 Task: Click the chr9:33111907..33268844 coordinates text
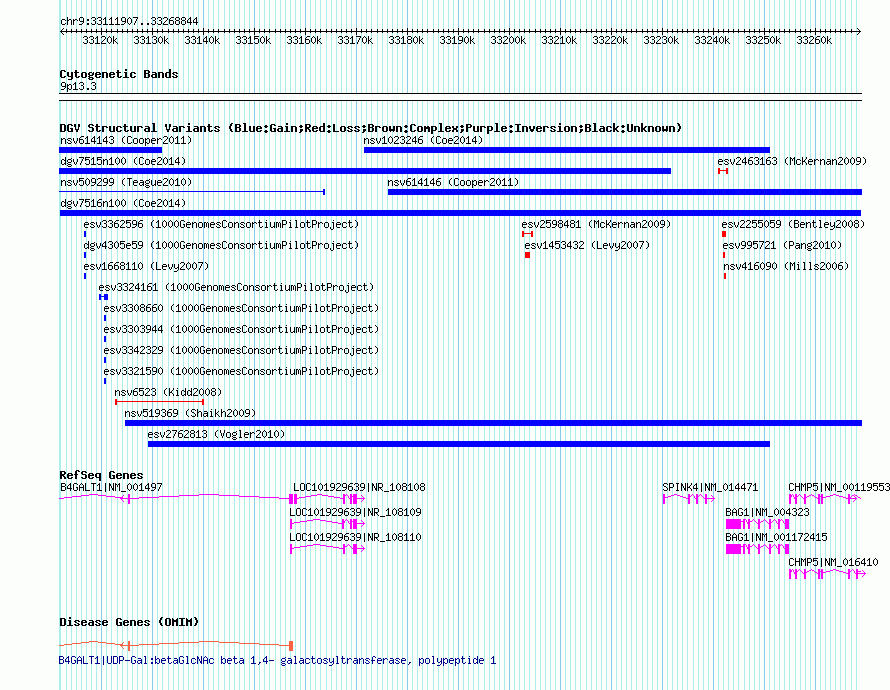(129, 21)
